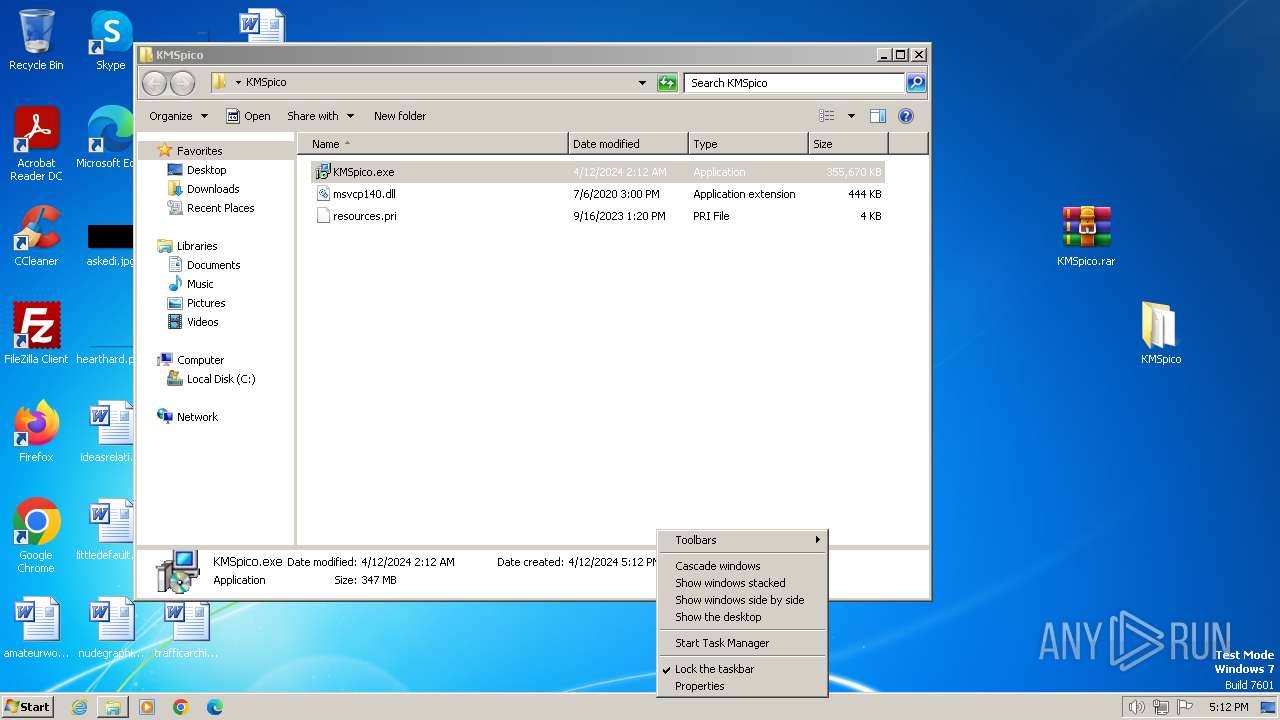Image resolution: width=1280 pixels, height=720 pixels.
Task: Select Computer in navigation pane
Action: tap(200, 360)
